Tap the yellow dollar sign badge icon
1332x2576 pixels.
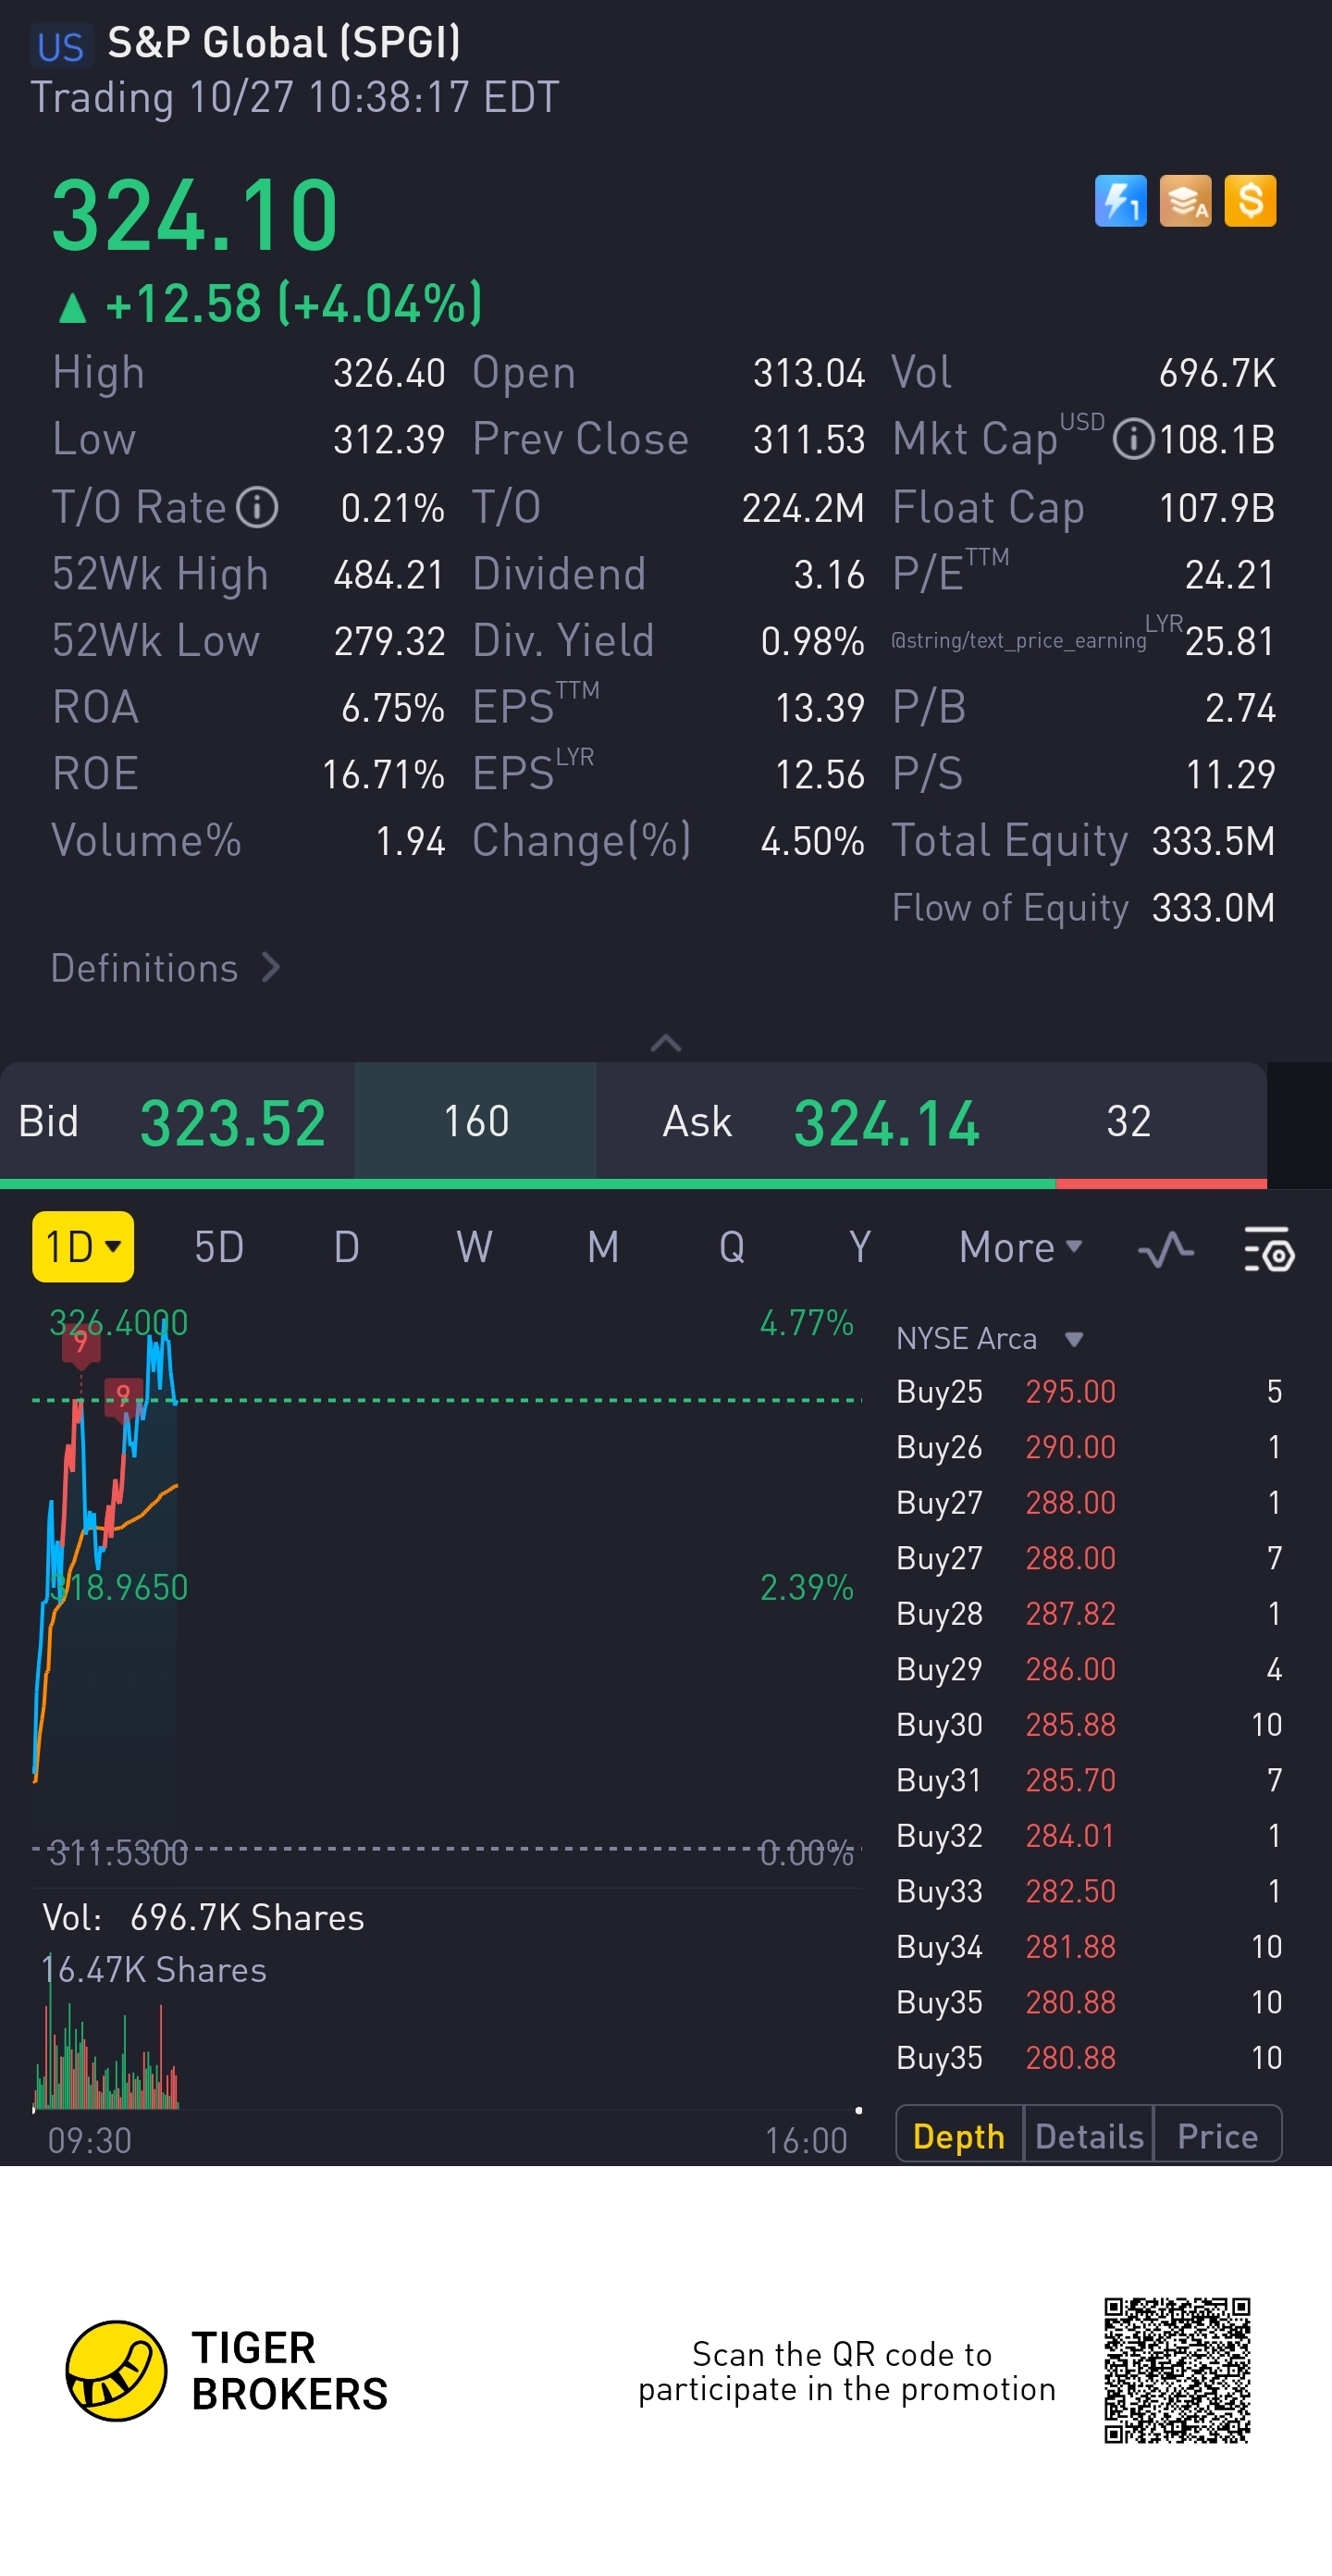[x=1250, y=201]
